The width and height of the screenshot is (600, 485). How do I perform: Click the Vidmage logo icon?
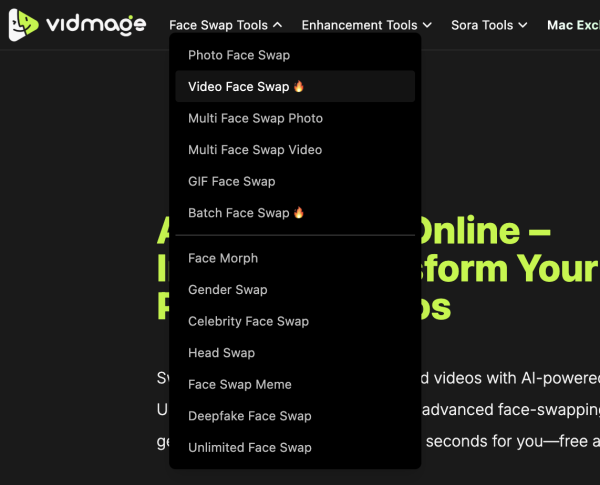[x=24, y=25]
